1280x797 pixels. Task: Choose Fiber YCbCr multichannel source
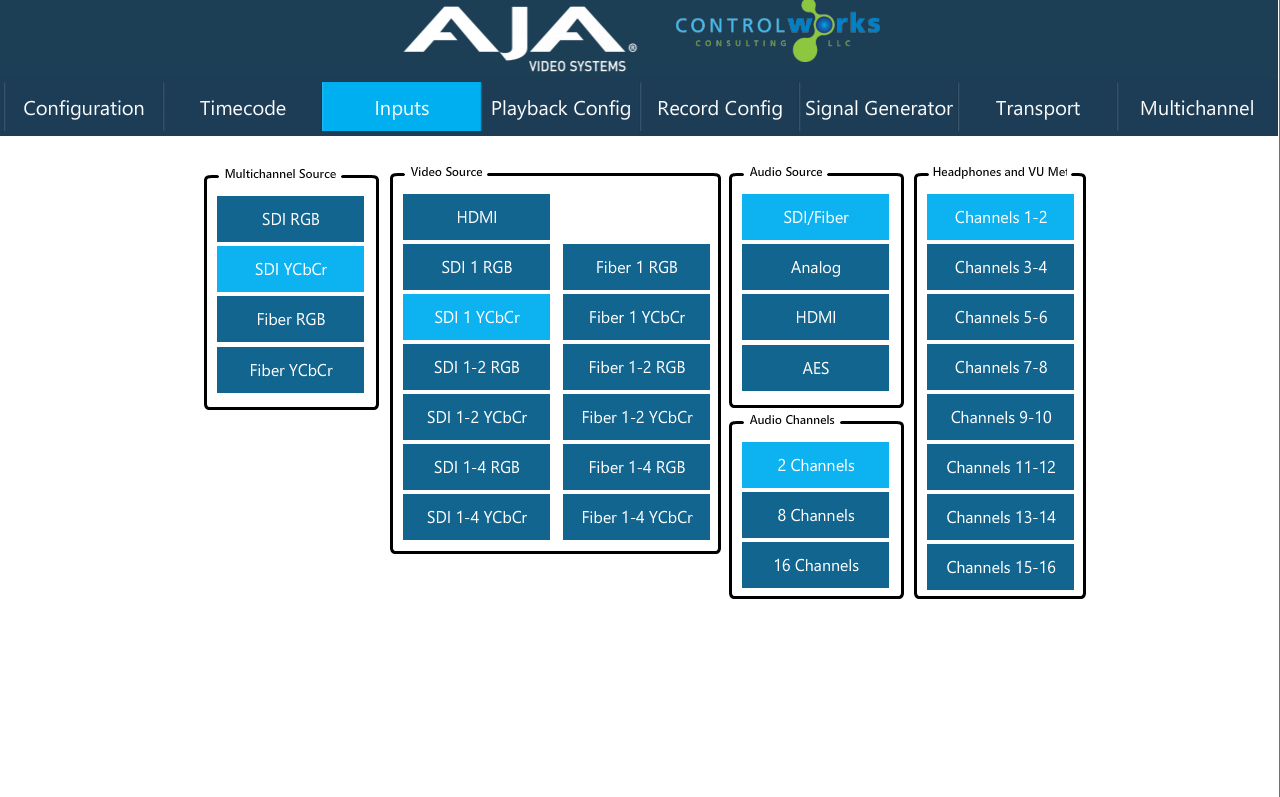pos(290,370)
